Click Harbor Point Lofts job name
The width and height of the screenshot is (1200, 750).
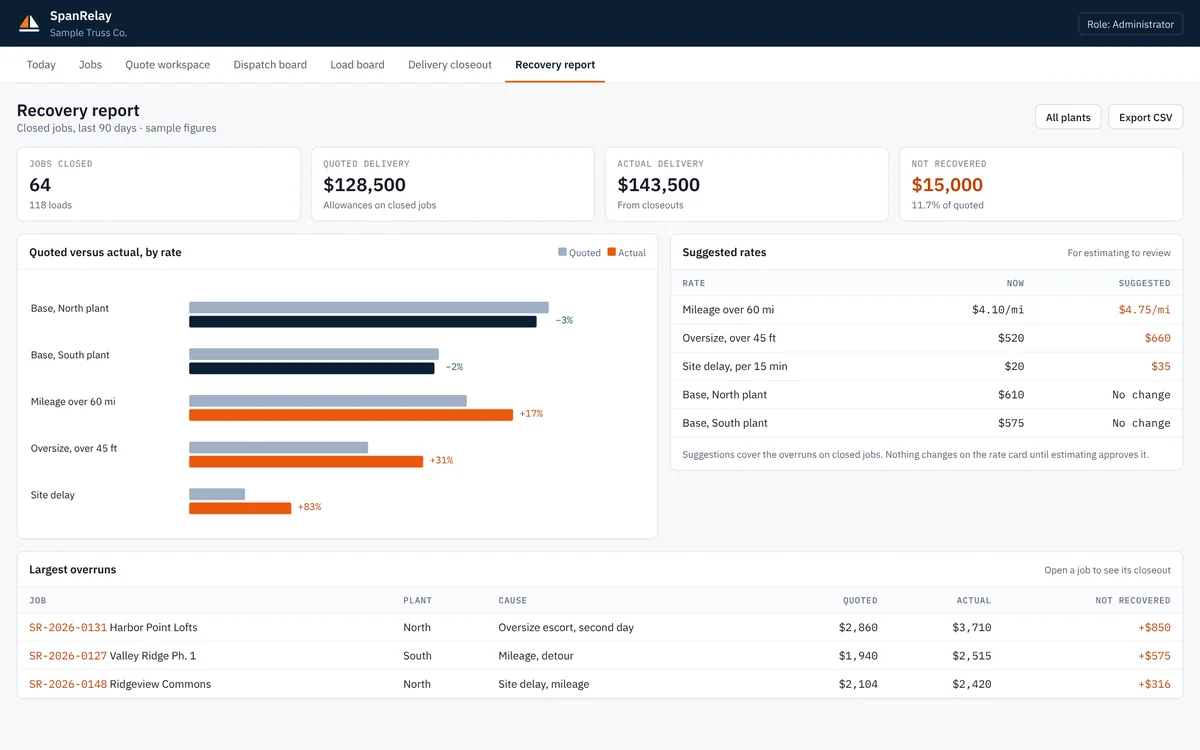pos(153,628)
